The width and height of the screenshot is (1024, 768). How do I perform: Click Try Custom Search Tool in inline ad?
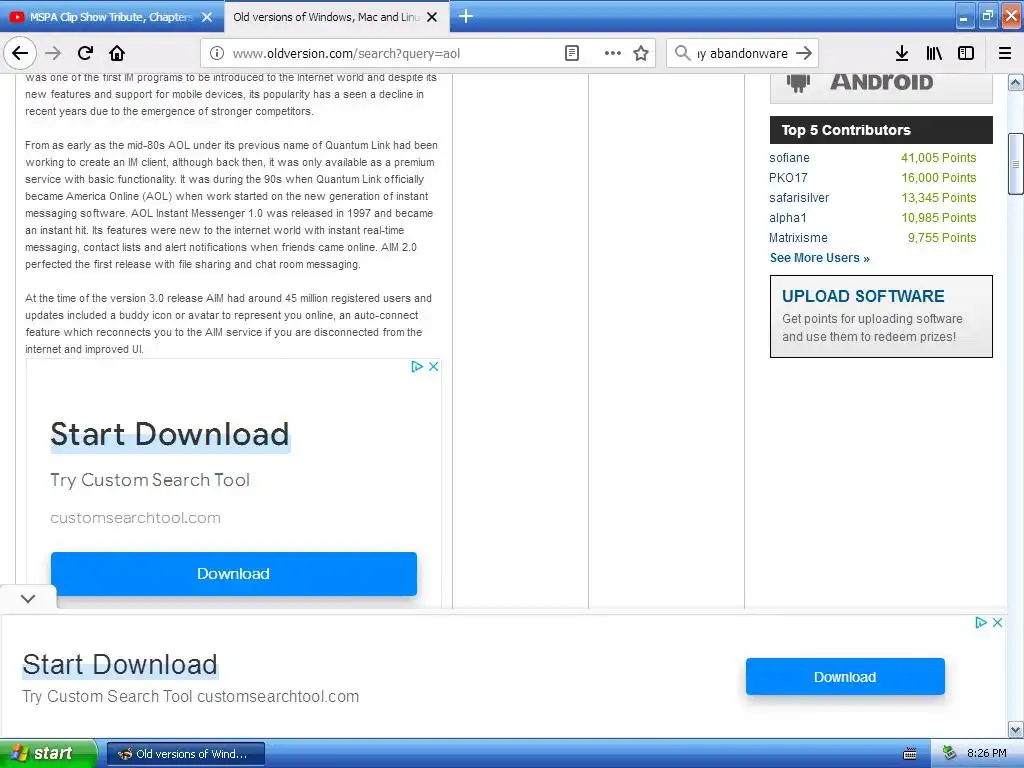click(x=150, y=480)
